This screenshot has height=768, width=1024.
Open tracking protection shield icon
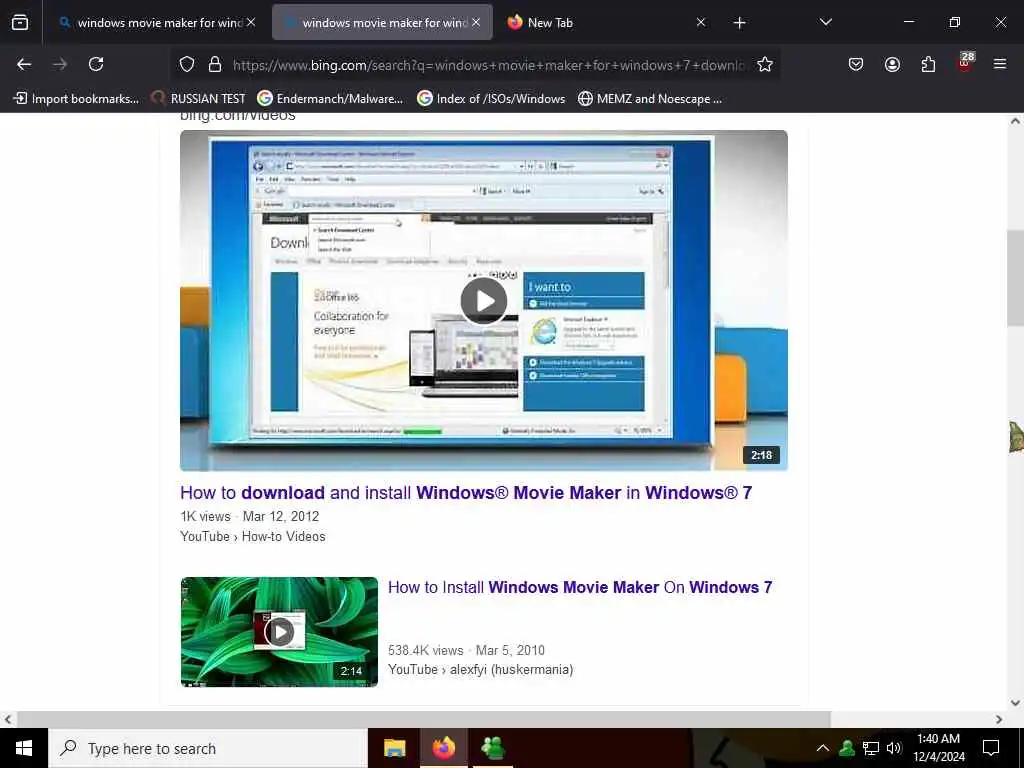click(187, 64)
